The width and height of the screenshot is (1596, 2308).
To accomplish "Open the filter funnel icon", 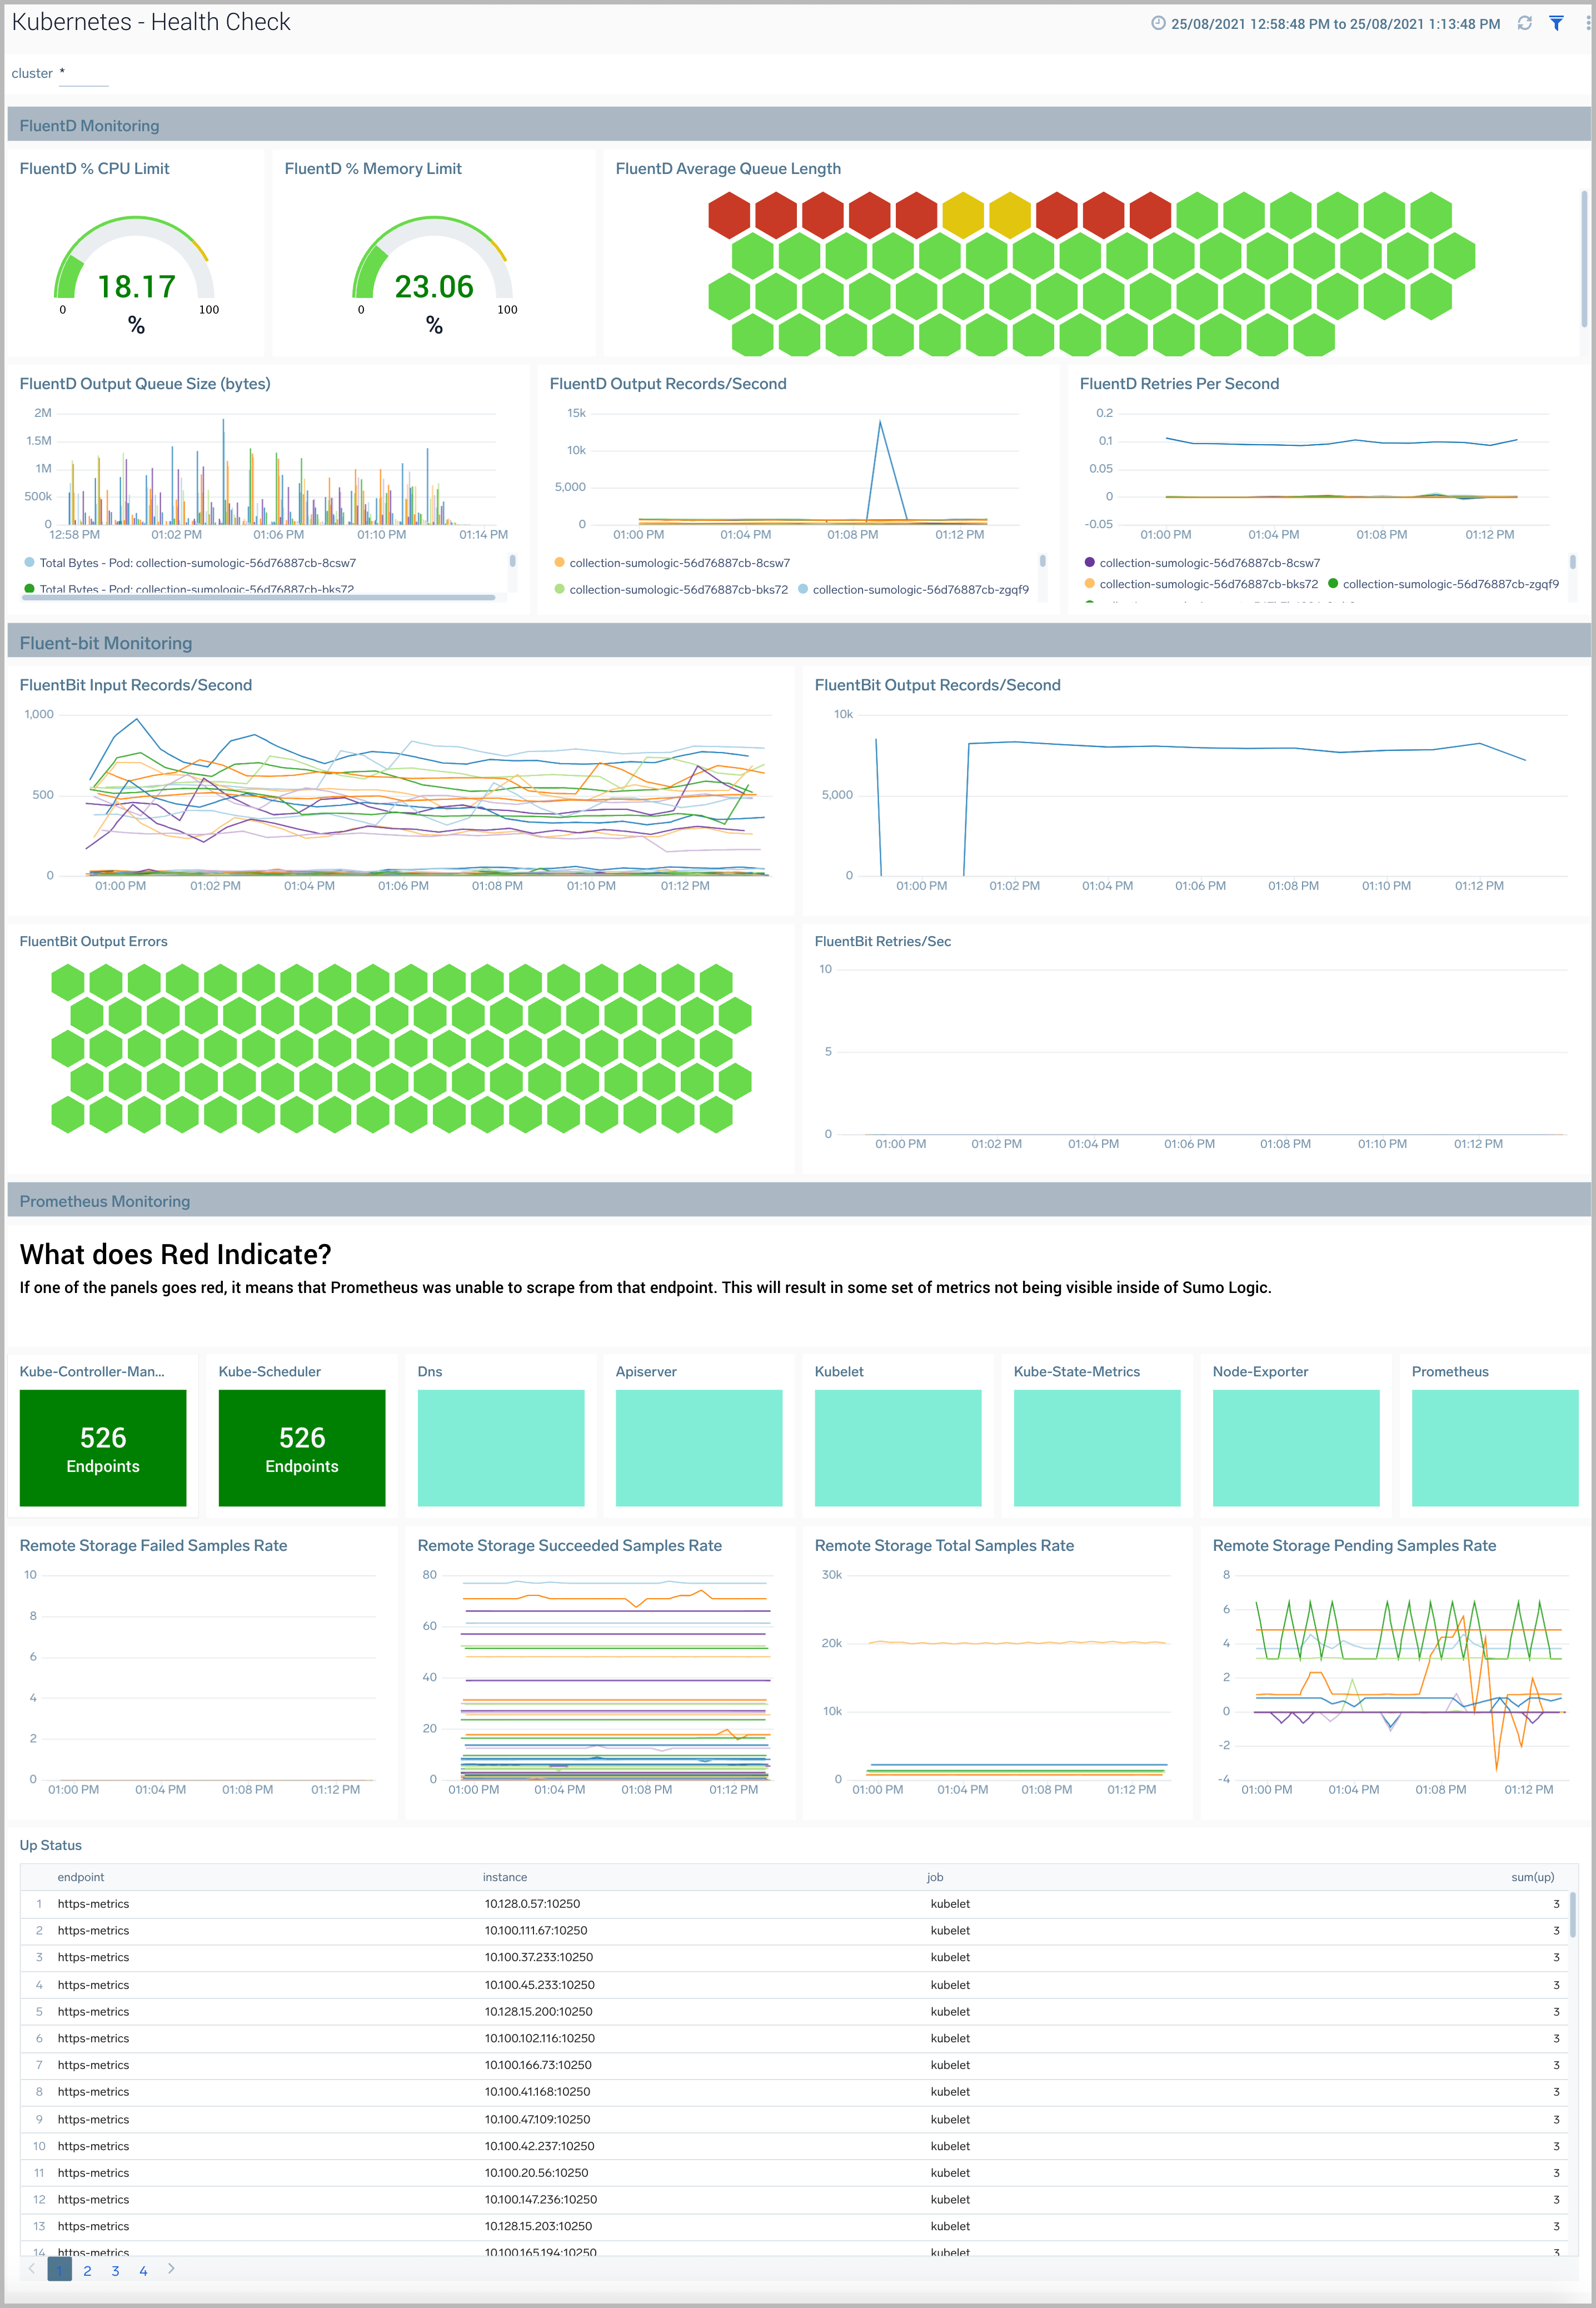I will click(x=1557, y=23).
